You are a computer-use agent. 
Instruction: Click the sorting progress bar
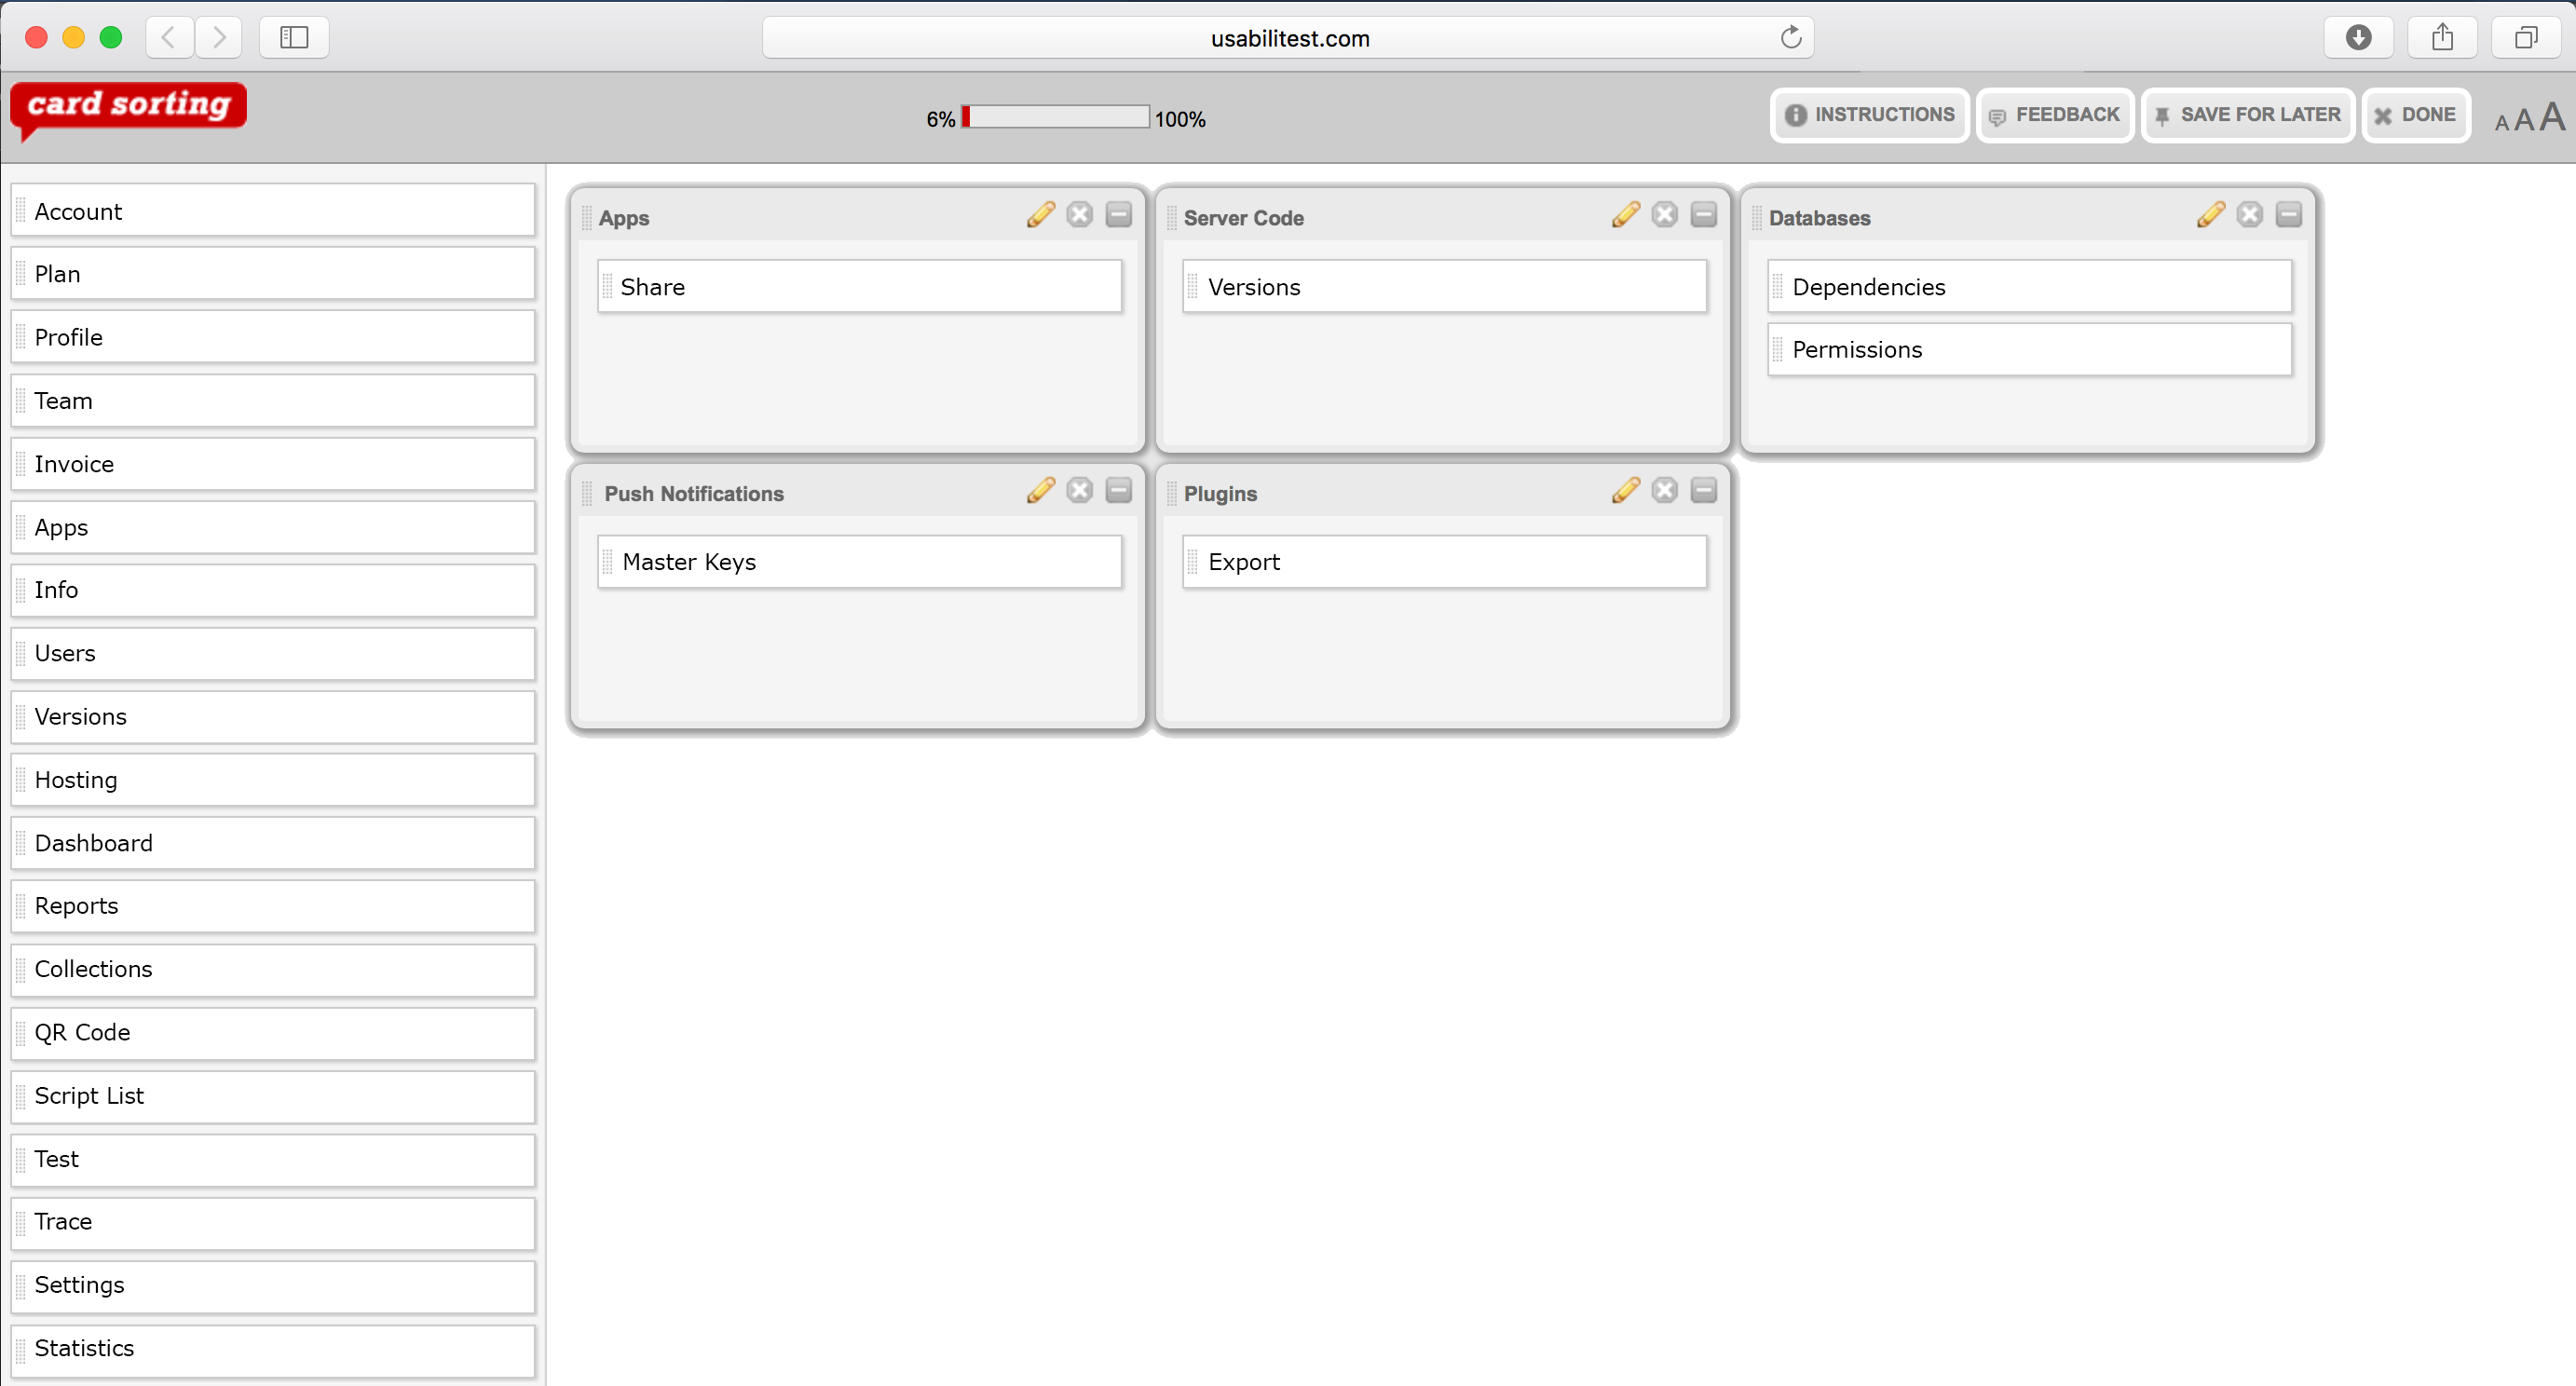click(x=1055, y=117)
